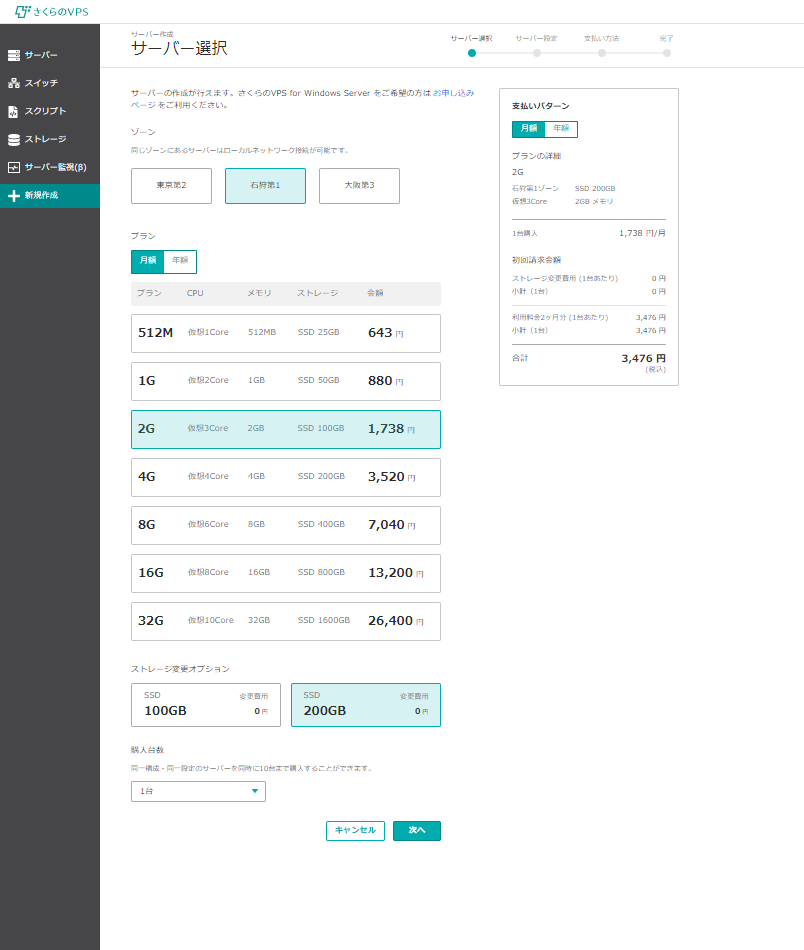Choose SSD 100GB storage option

[206, 705]
